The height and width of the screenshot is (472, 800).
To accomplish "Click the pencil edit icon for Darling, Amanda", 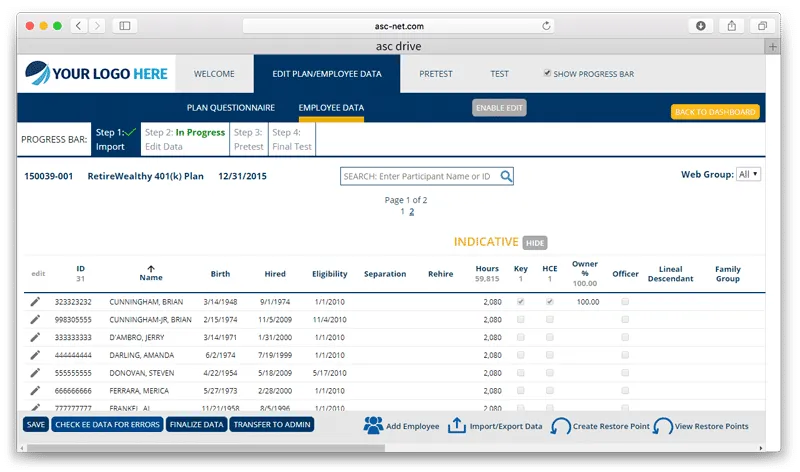I will click(35, 355).
